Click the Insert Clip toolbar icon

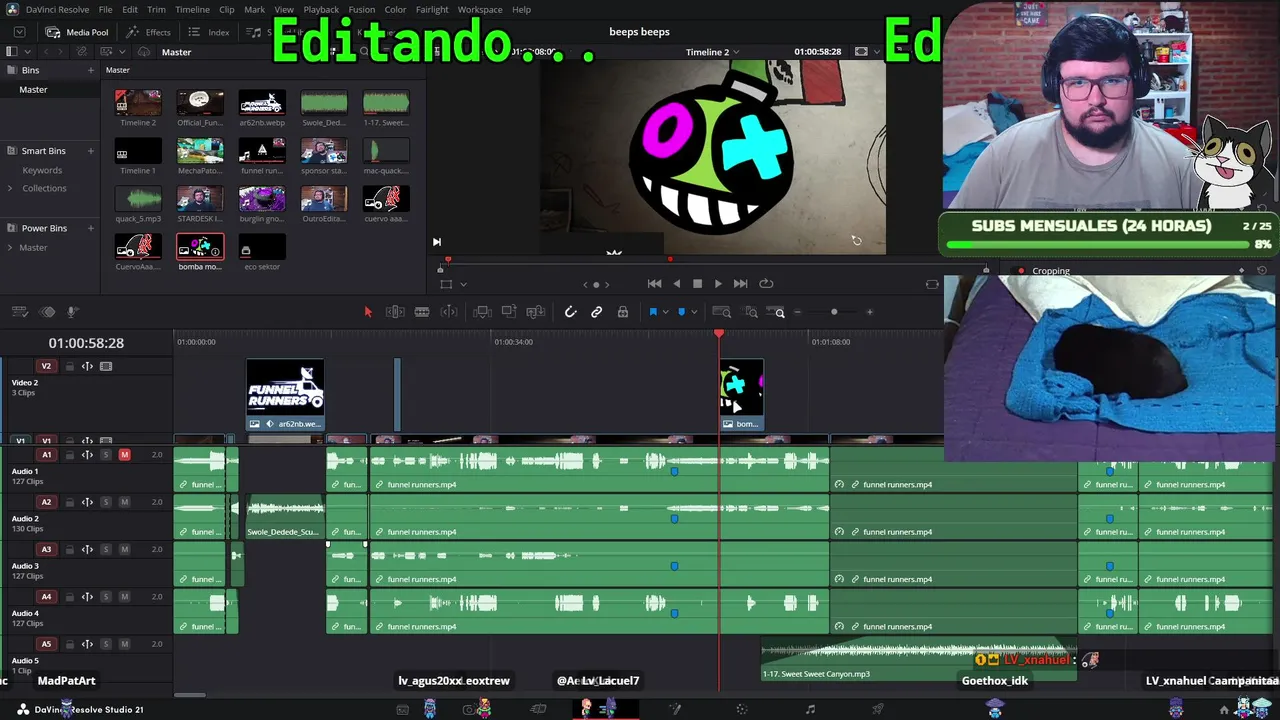482,312
